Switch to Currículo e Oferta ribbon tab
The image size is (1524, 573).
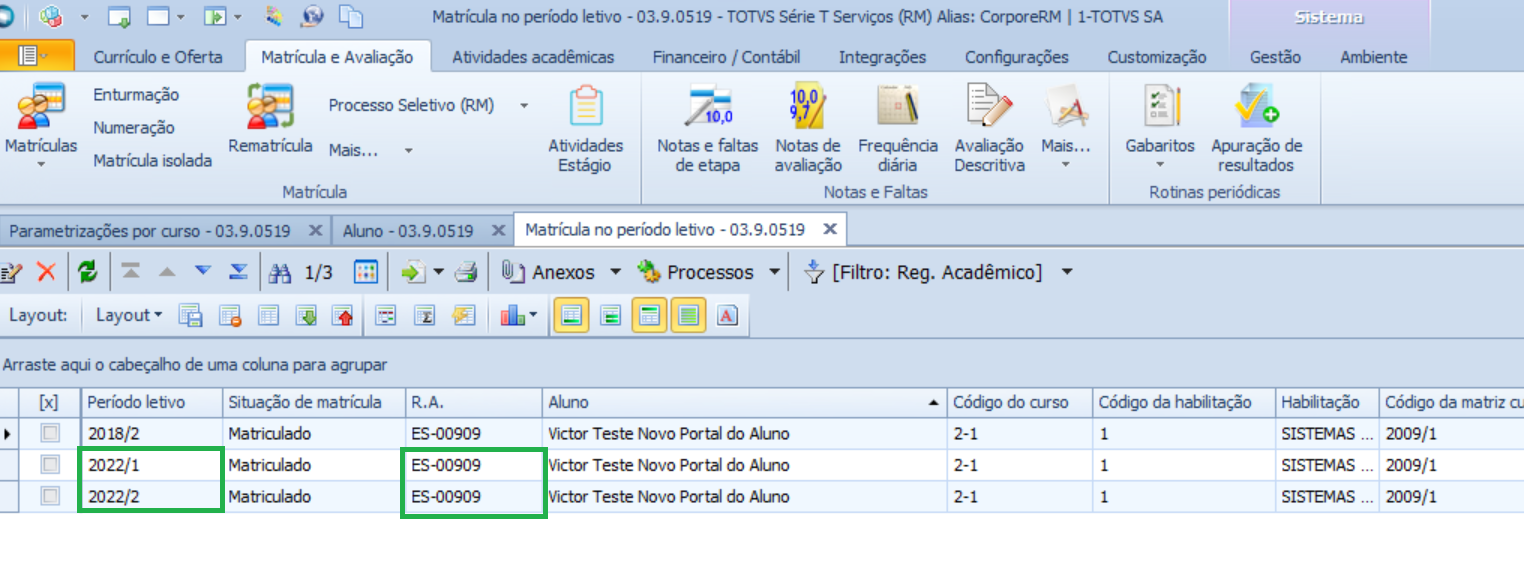pyautogui.click(x=158, y=57)
